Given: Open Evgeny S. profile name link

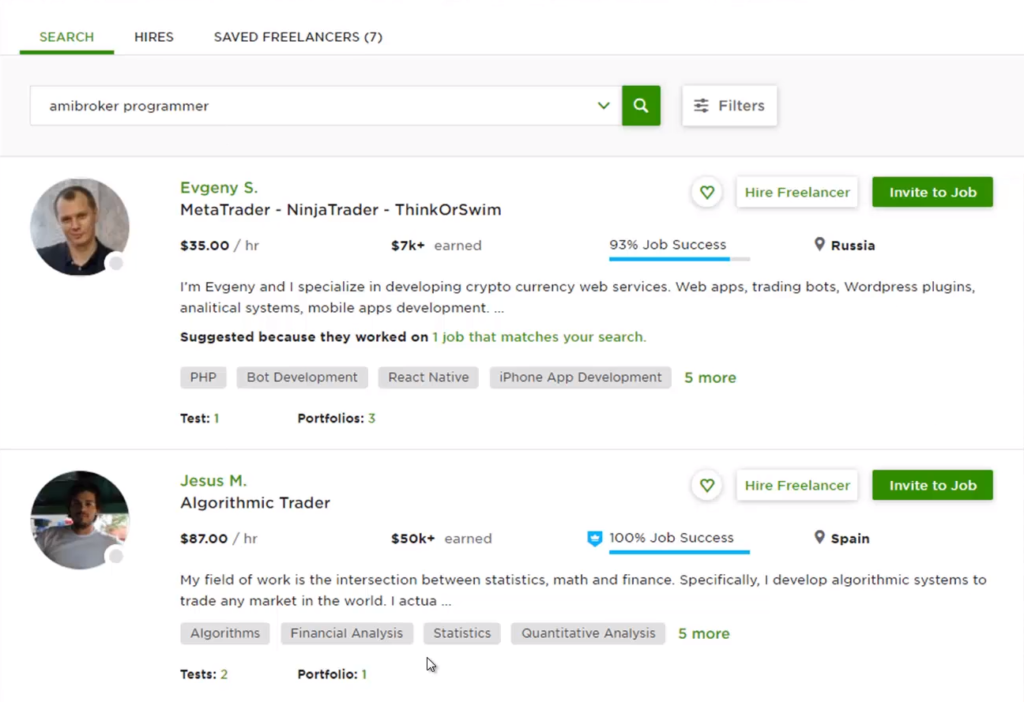Looking at the screenshot, I should pyautogui.click(x=219, y=188).
